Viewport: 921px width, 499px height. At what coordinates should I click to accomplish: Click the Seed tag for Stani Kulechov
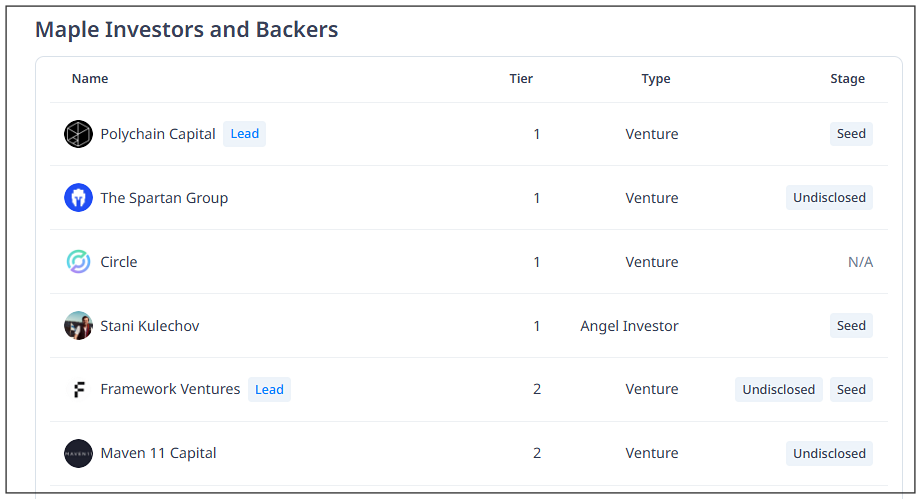[851, 326]
